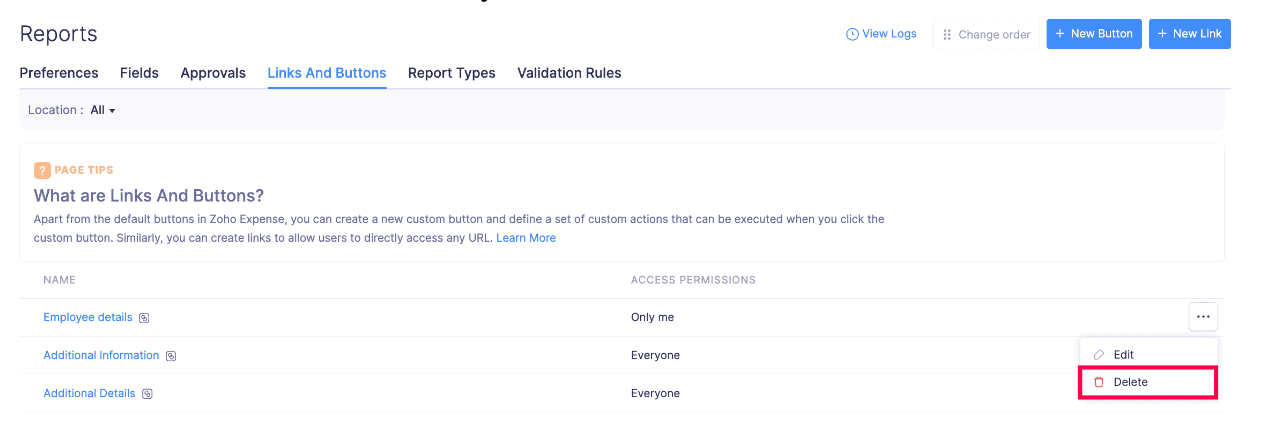Open the Report Types tab
The height and width of the screenshot is (442, 1262).
pyautogui.click(x=451, y=73)
